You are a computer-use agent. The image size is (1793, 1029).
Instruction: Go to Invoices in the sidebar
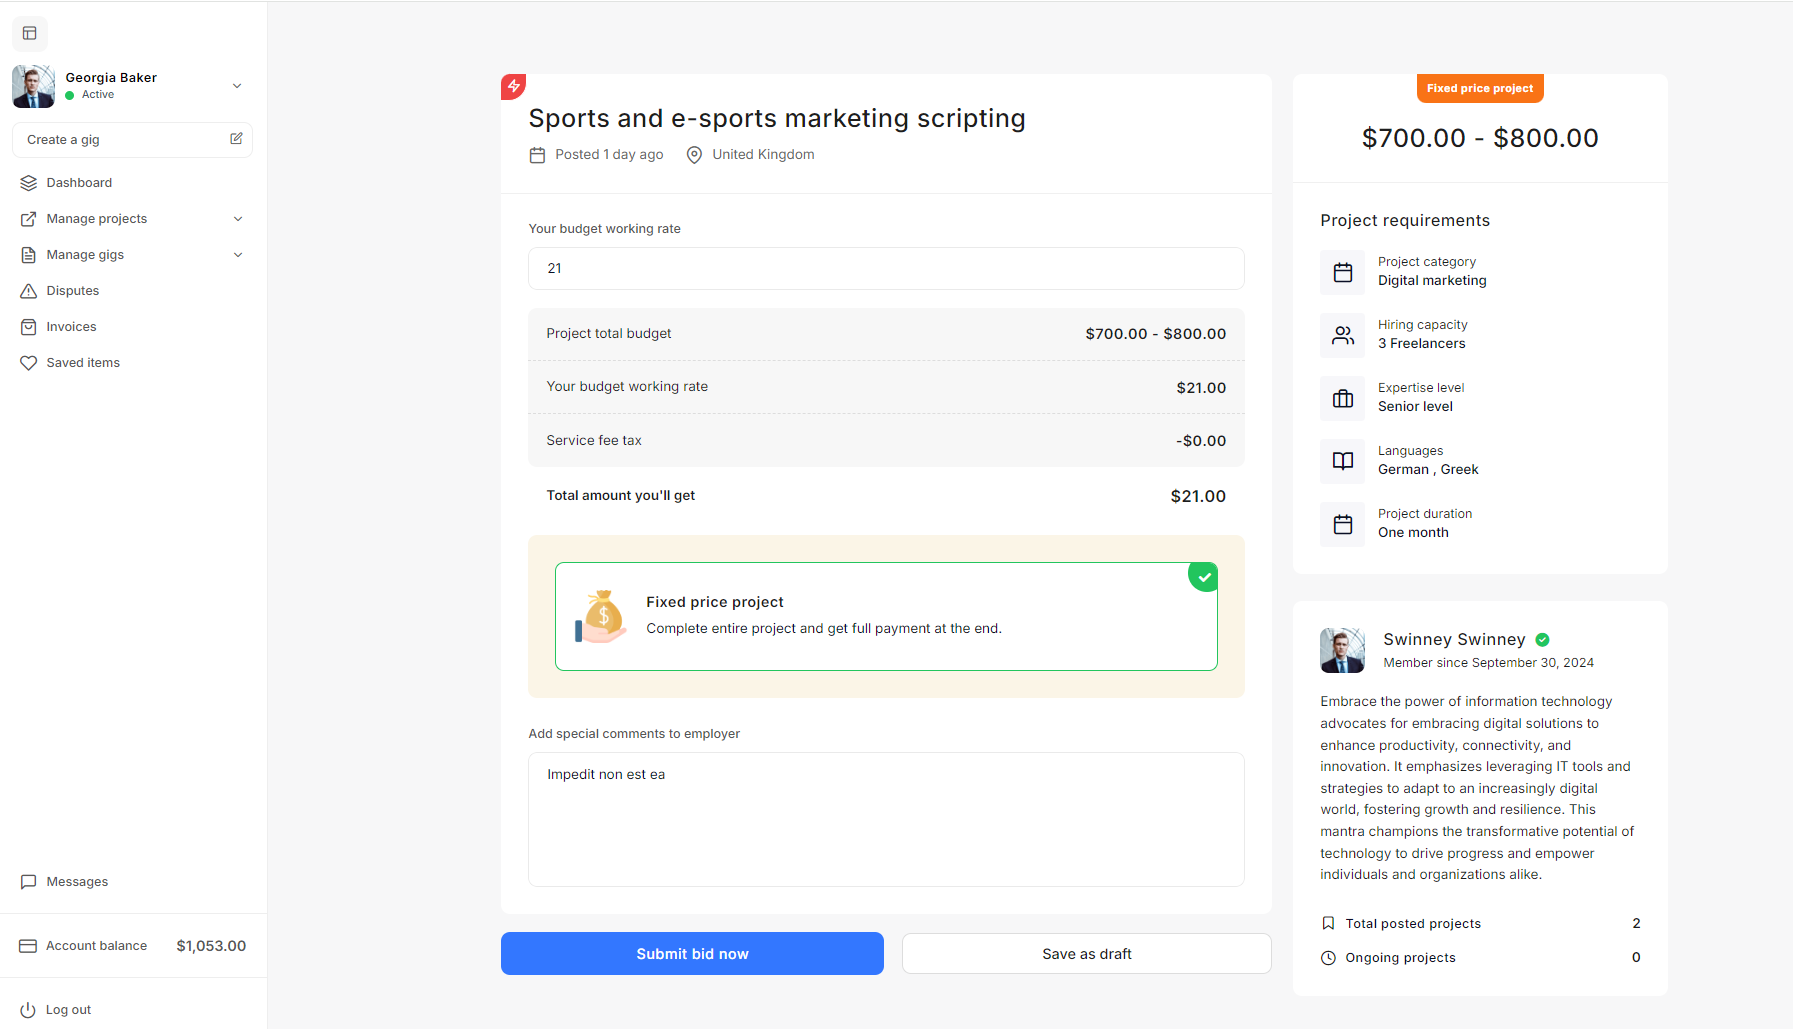[71, 327]
